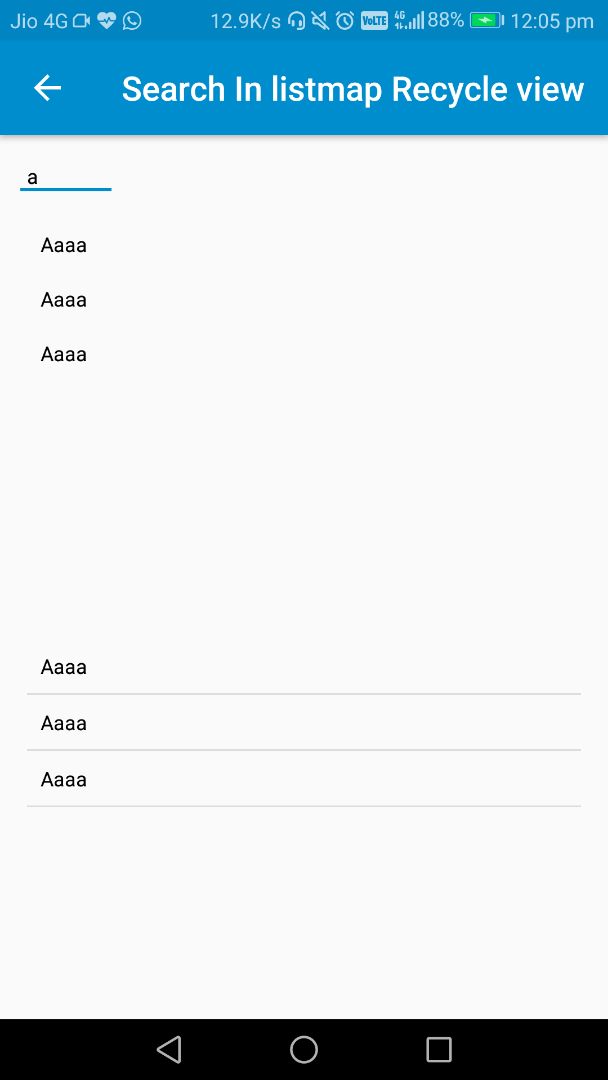Image resolution: width=608 pixels, height=1080 pixels.
Task: Select the third Aaaa in the upper list
Action: [64, 354]
